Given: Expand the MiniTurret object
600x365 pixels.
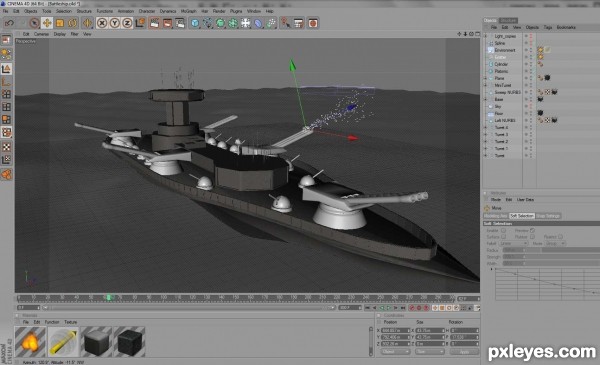Looking at the screenshot, I should pyautogui.click(x=486, y=85).
